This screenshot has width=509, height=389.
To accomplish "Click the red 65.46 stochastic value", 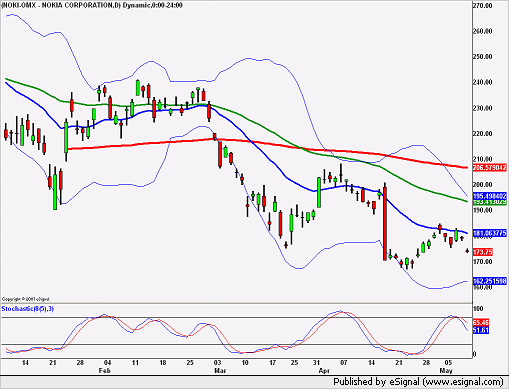I will 481,323.
